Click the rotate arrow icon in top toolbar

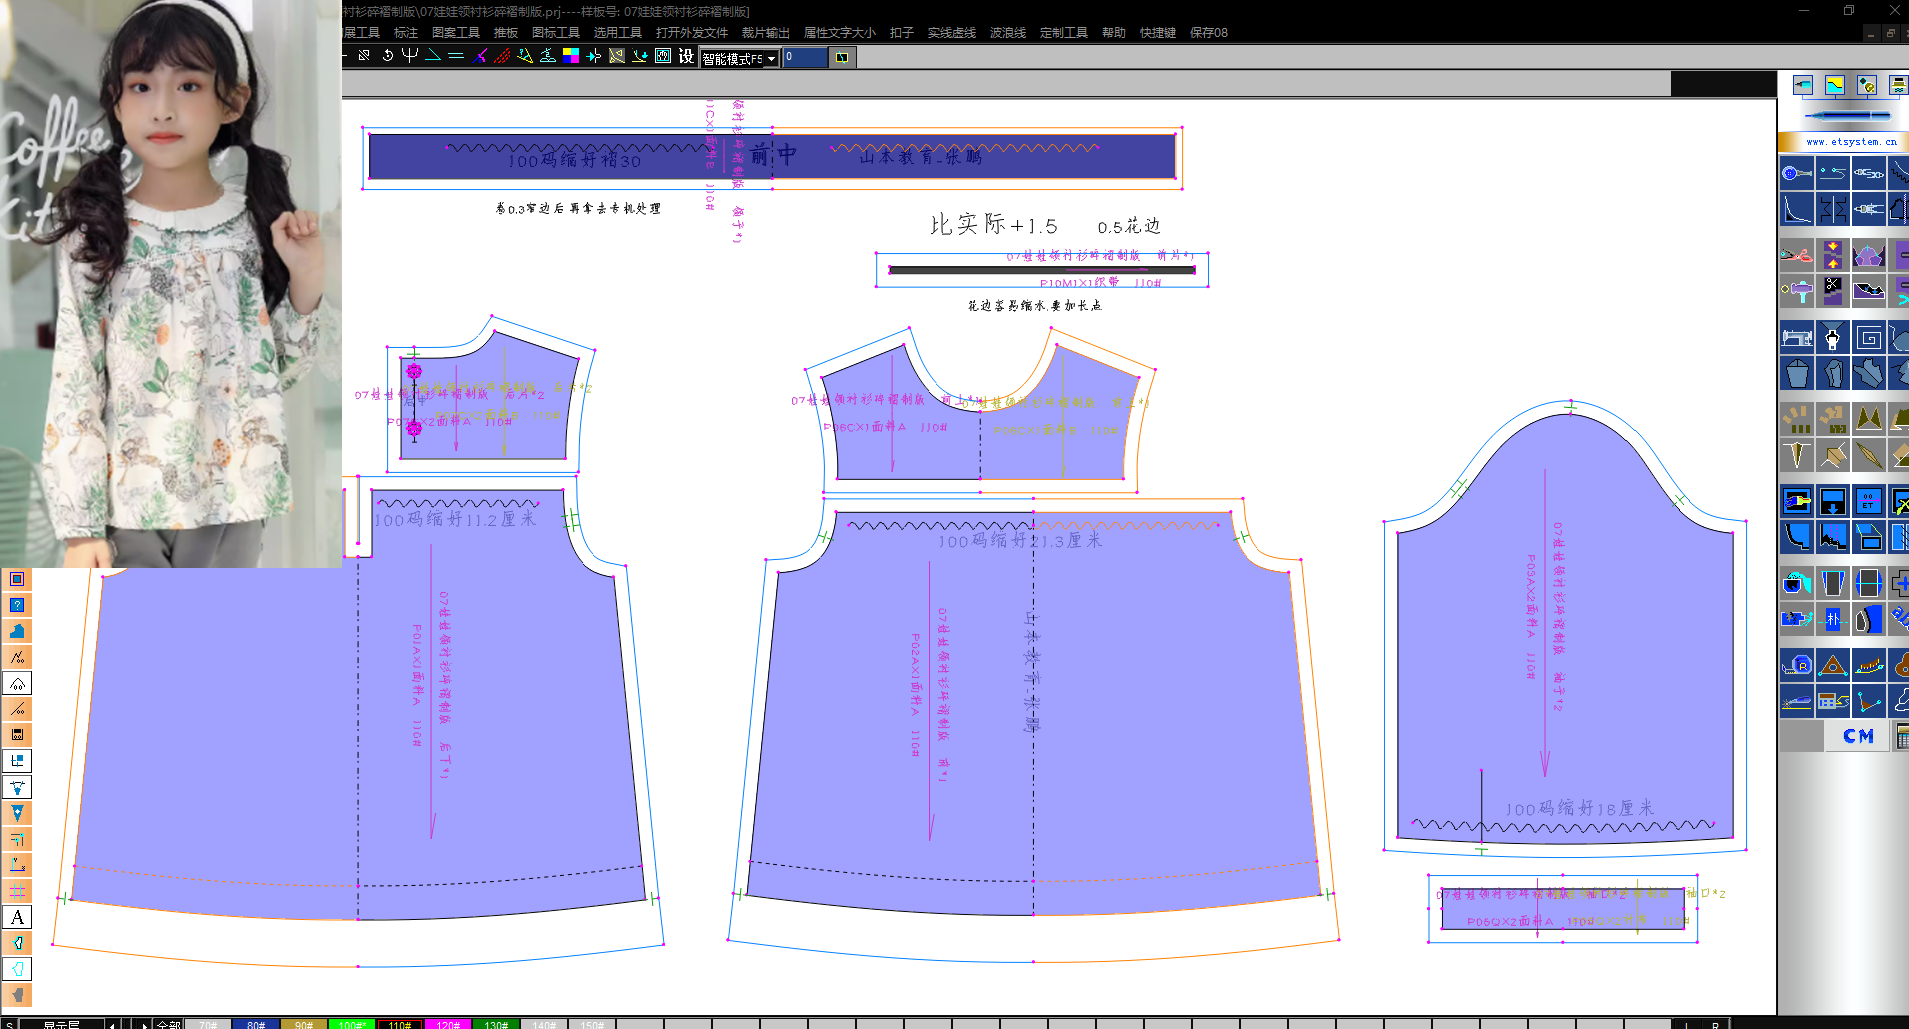388,56
